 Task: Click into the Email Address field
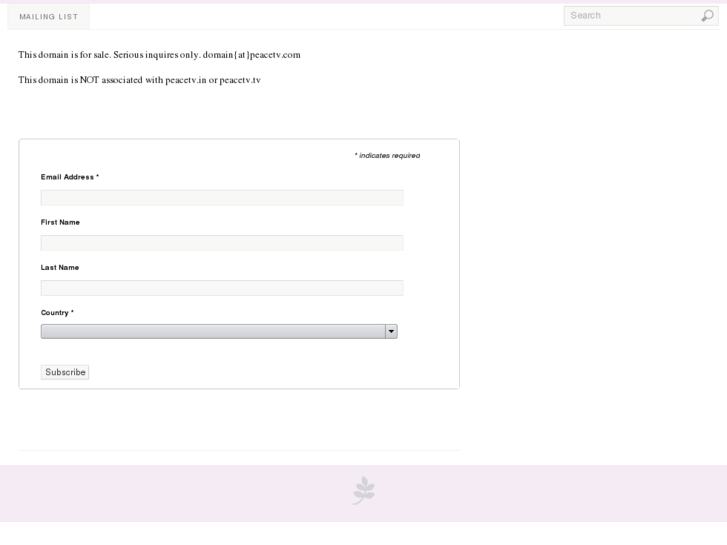[222, 198]
